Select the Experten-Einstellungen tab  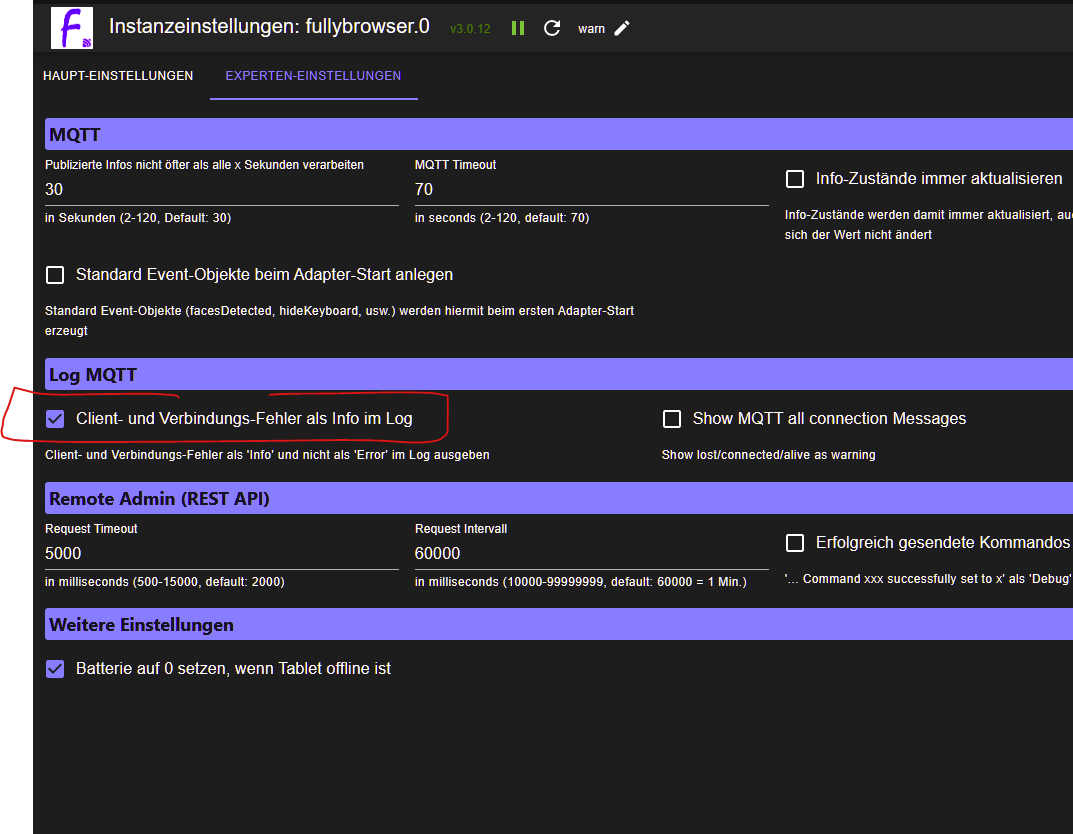tap(313, 76)
